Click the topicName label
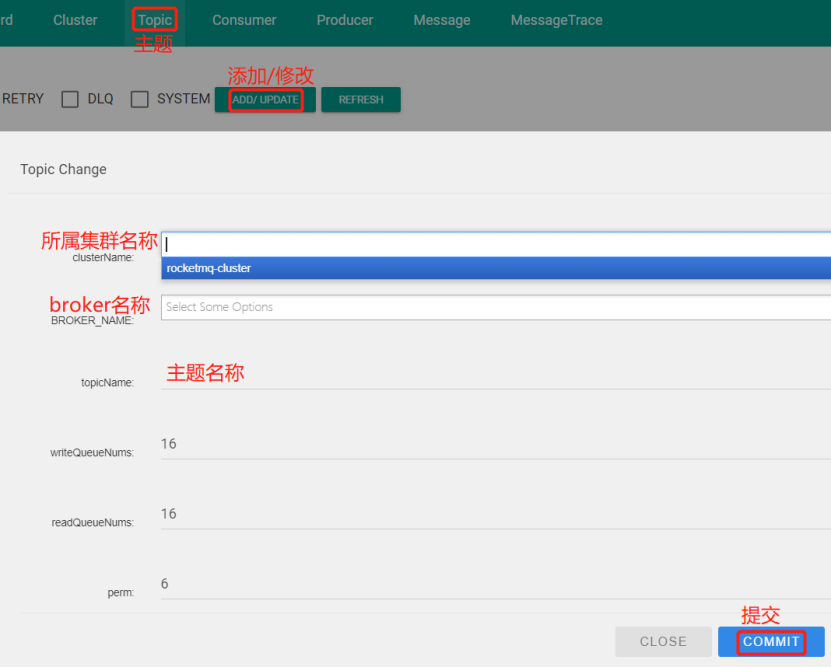This screenshot has width=831, height=668. click(x=108, y=383)
